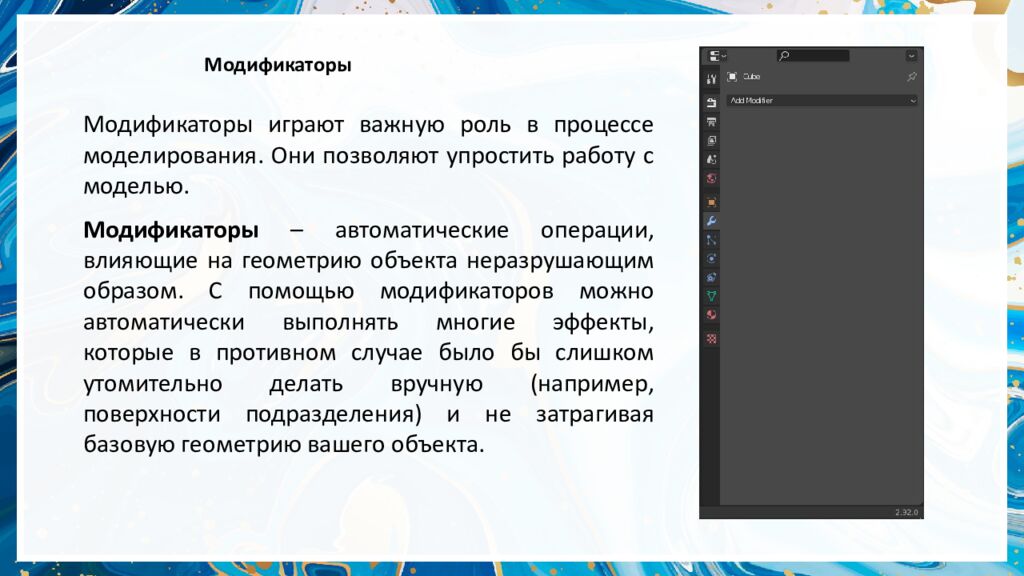Select the orange Object properties tab
The height and width of the screenshot is (576, 1024).
(x=711, y=201)
